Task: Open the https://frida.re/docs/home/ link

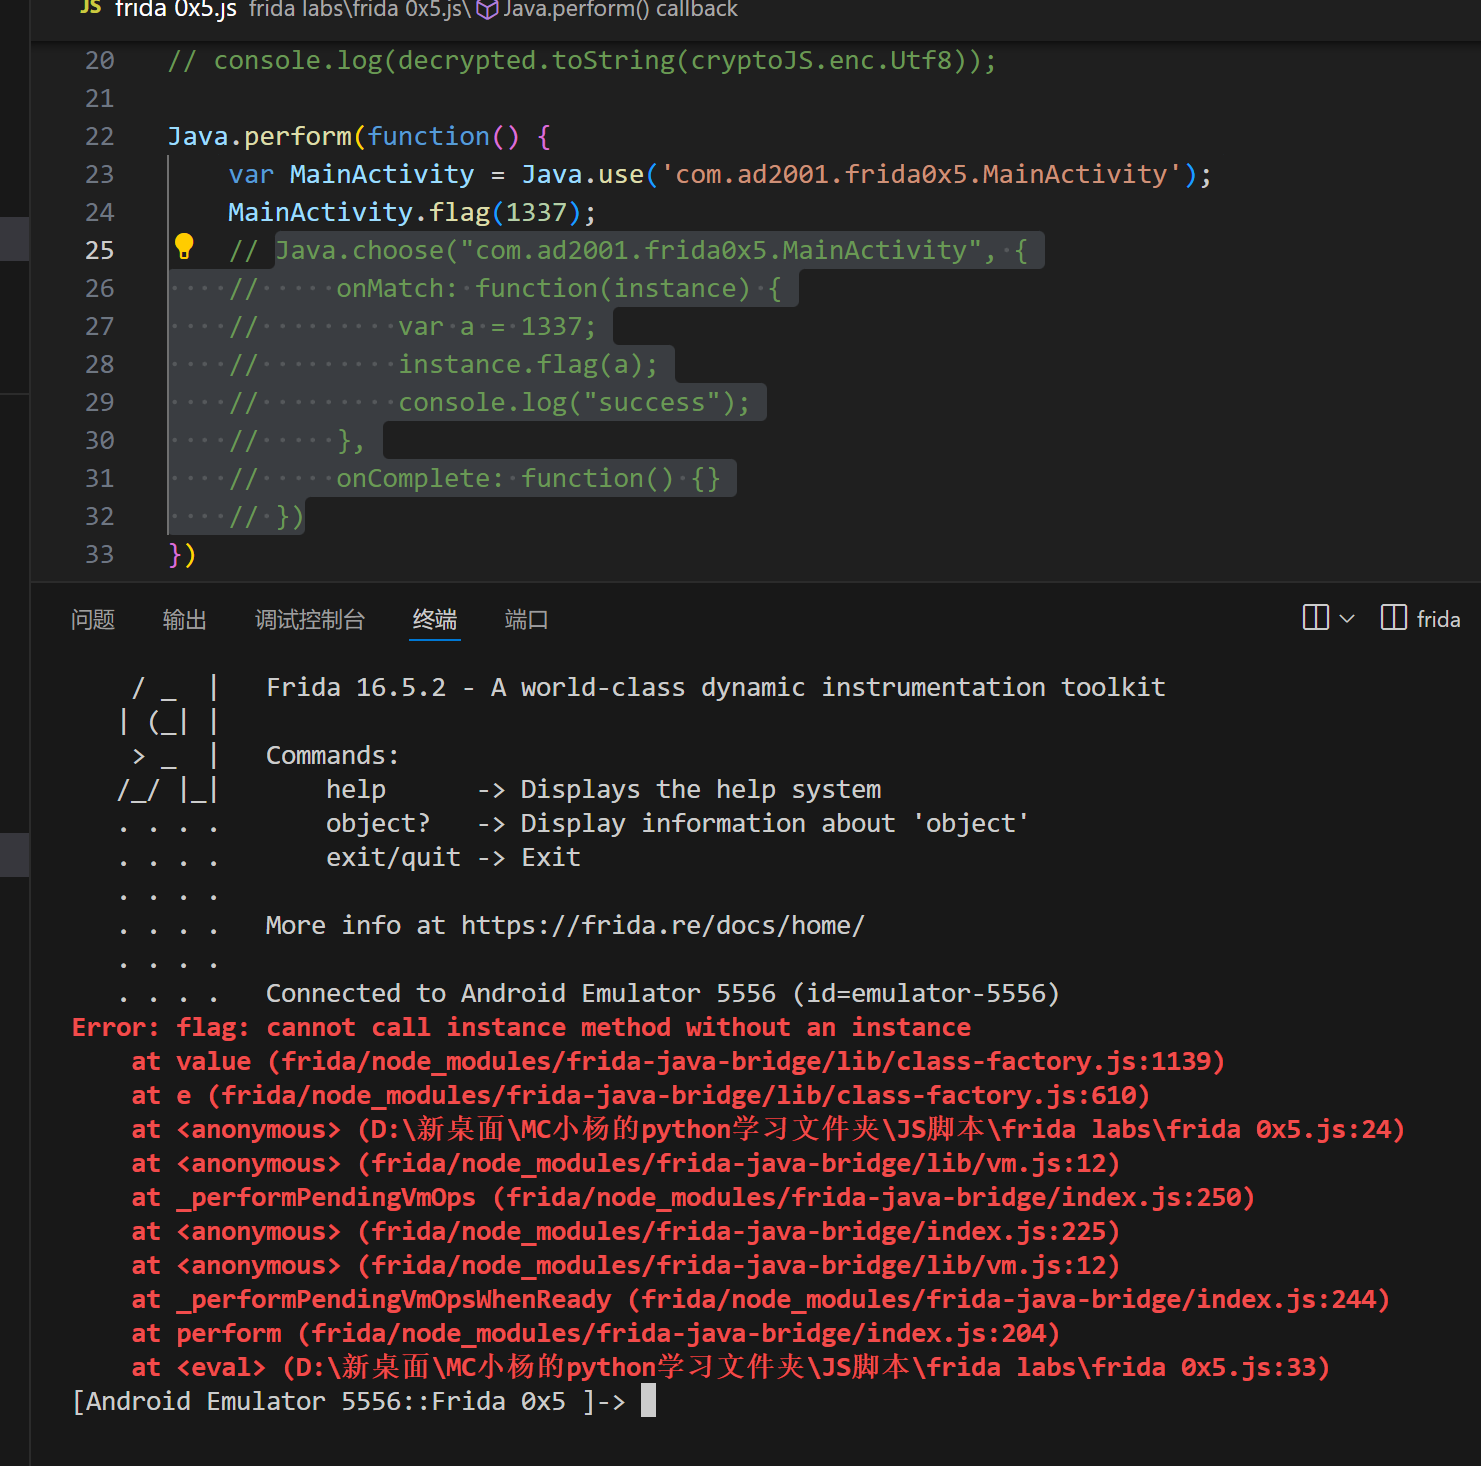Action: pos(662,926)
